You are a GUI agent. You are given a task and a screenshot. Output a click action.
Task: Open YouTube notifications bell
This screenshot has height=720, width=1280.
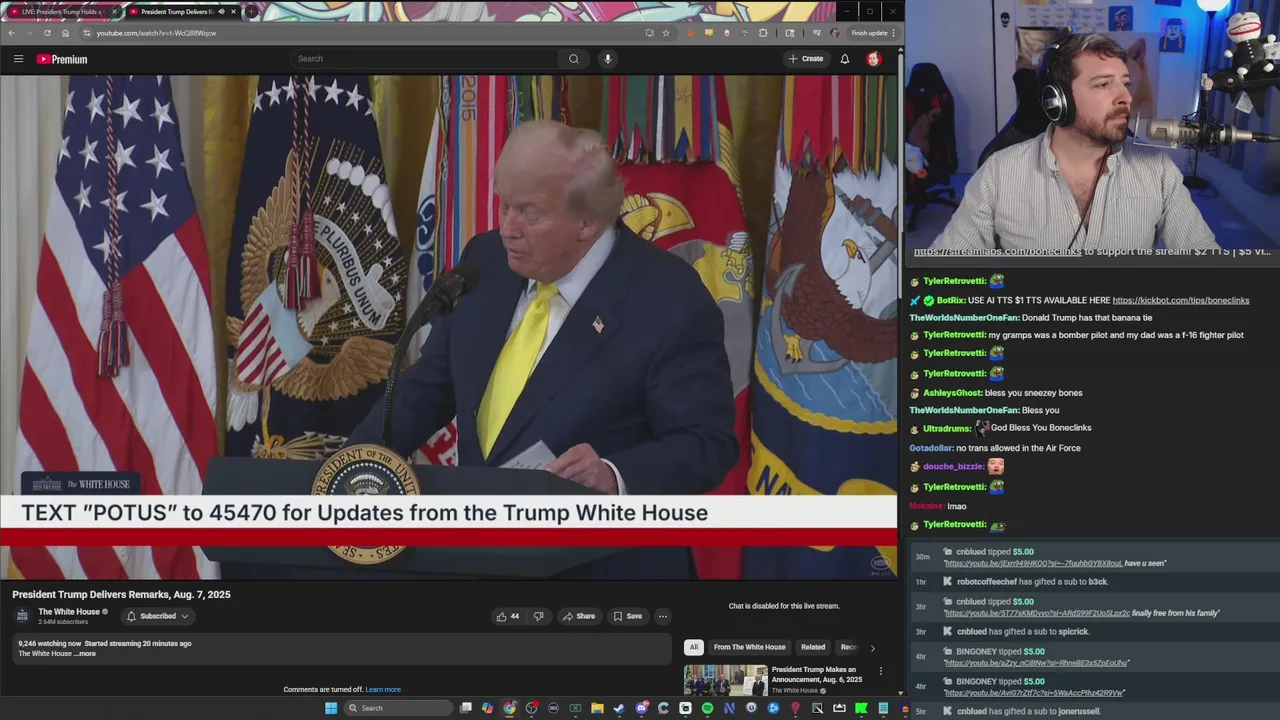coord(844,59)
